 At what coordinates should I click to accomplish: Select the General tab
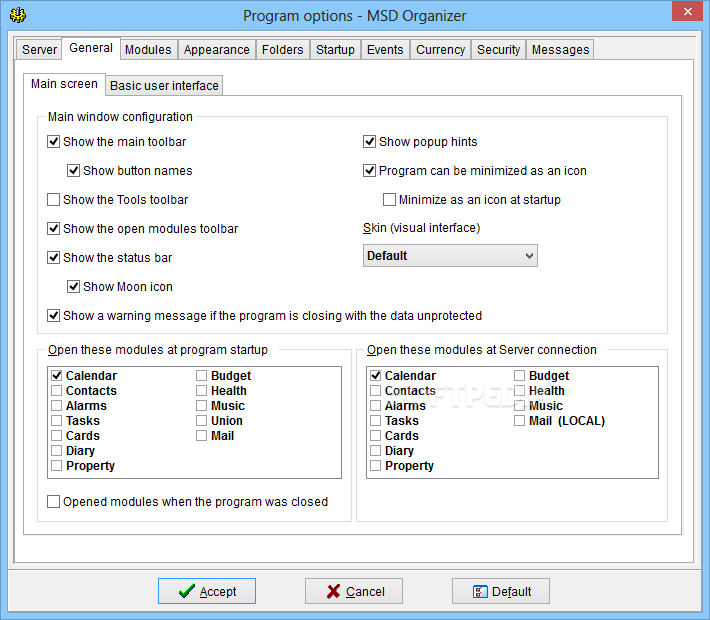point(91,48)
